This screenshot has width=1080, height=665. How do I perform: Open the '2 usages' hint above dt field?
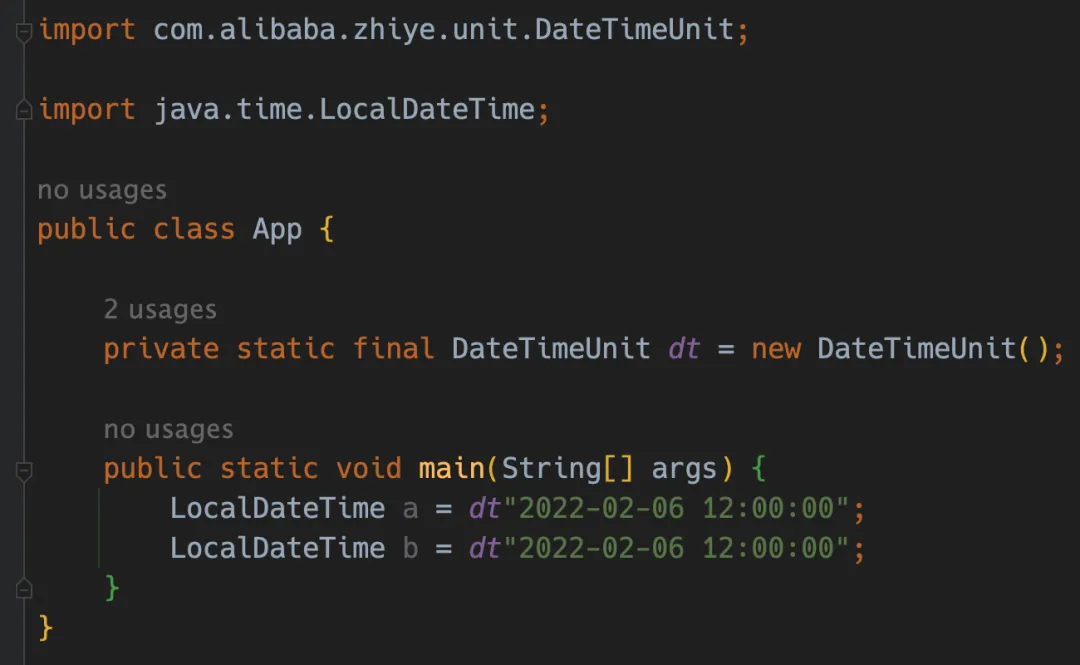tap(160, 309)
